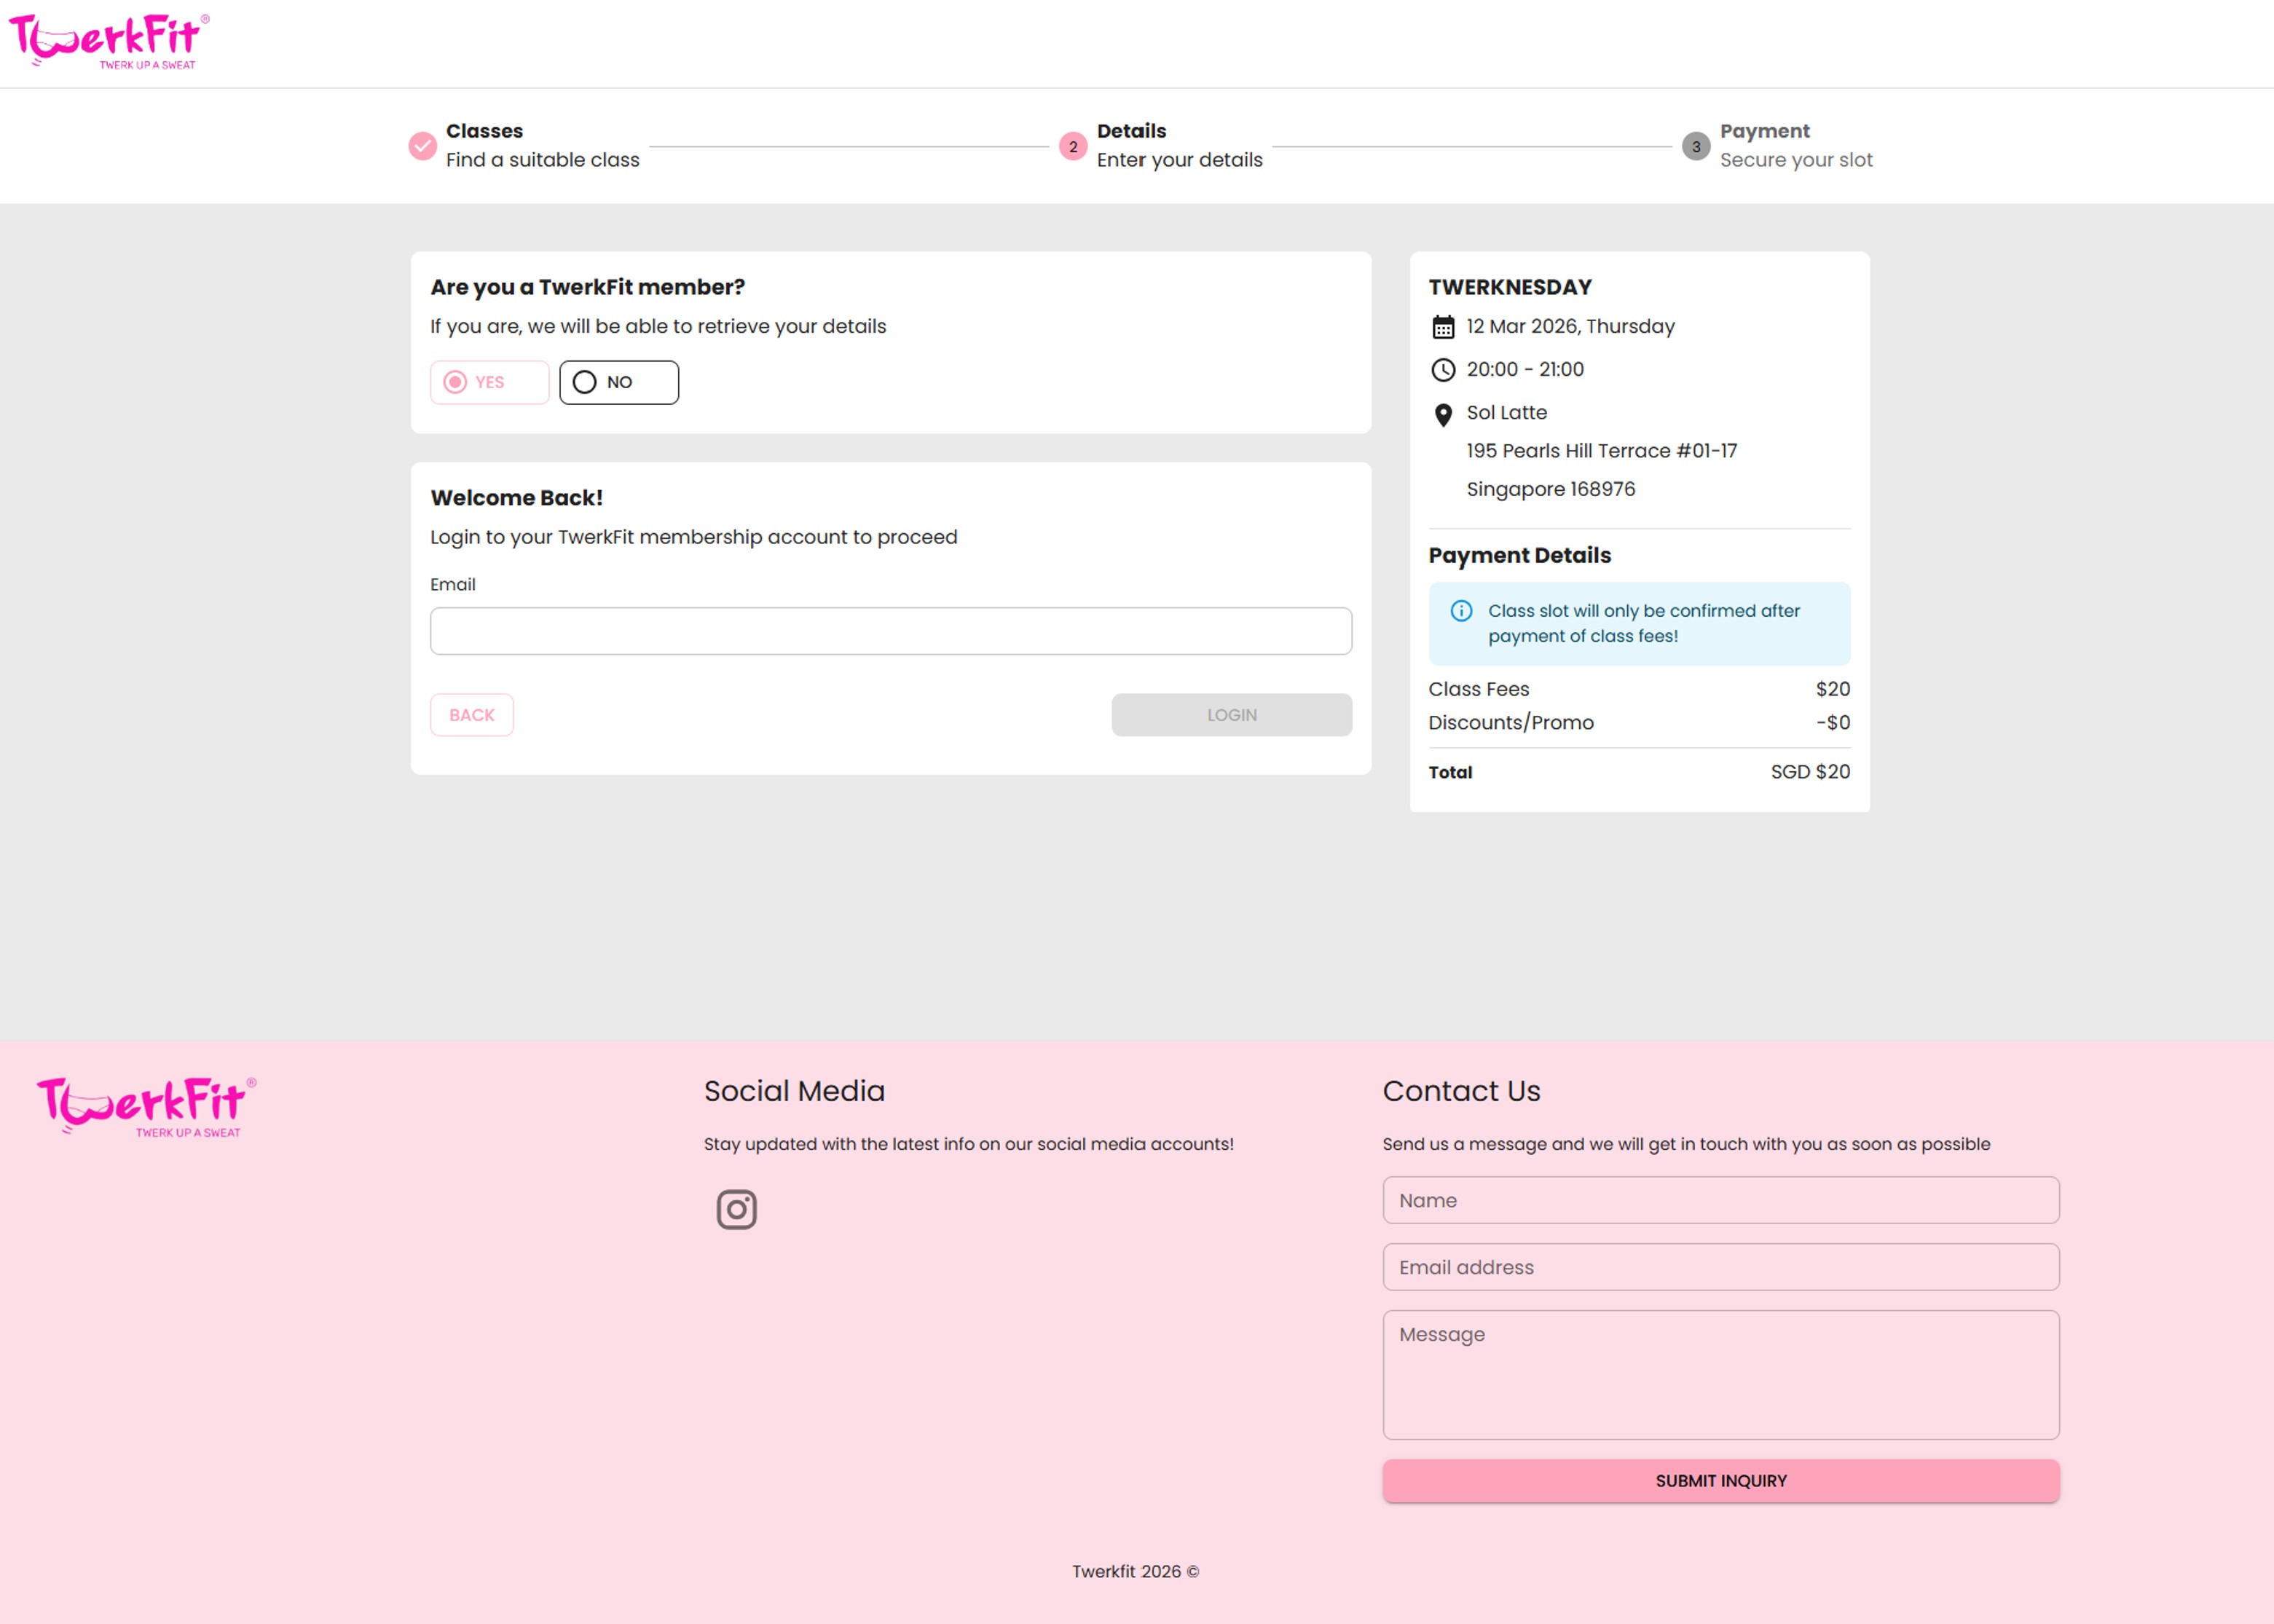
Task: Click the TwerkFit logo in header
Action: (109, 42)
